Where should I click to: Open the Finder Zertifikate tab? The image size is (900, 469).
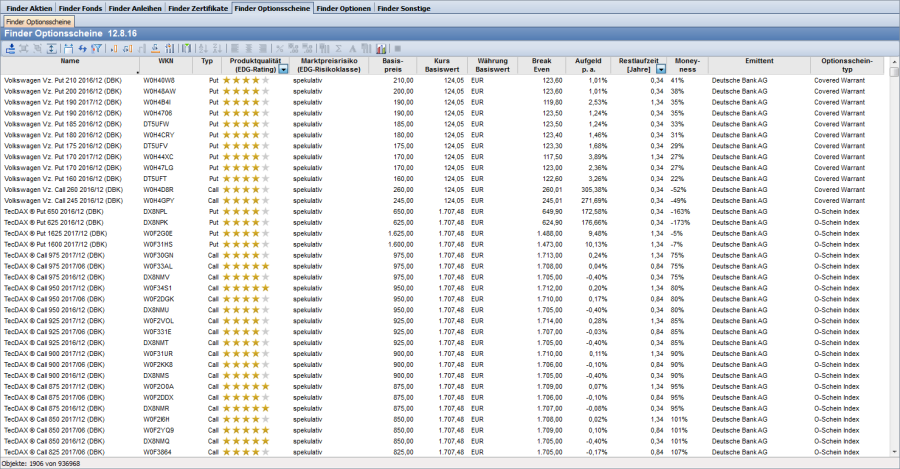tap(197, 7)
